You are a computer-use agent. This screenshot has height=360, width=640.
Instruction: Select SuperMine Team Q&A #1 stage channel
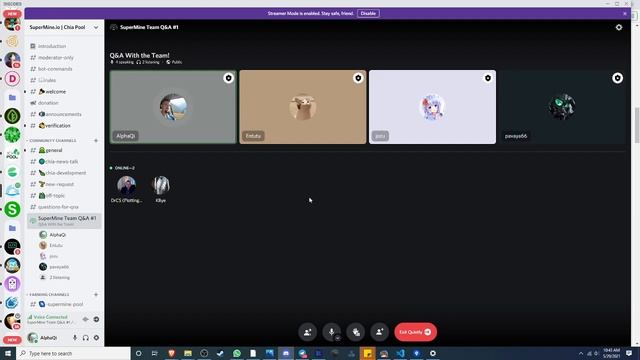64,221
